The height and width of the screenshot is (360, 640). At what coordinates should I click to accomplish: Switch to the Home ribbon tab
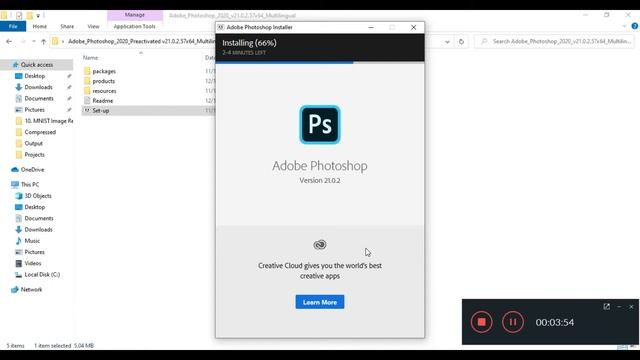click(40, 26)
